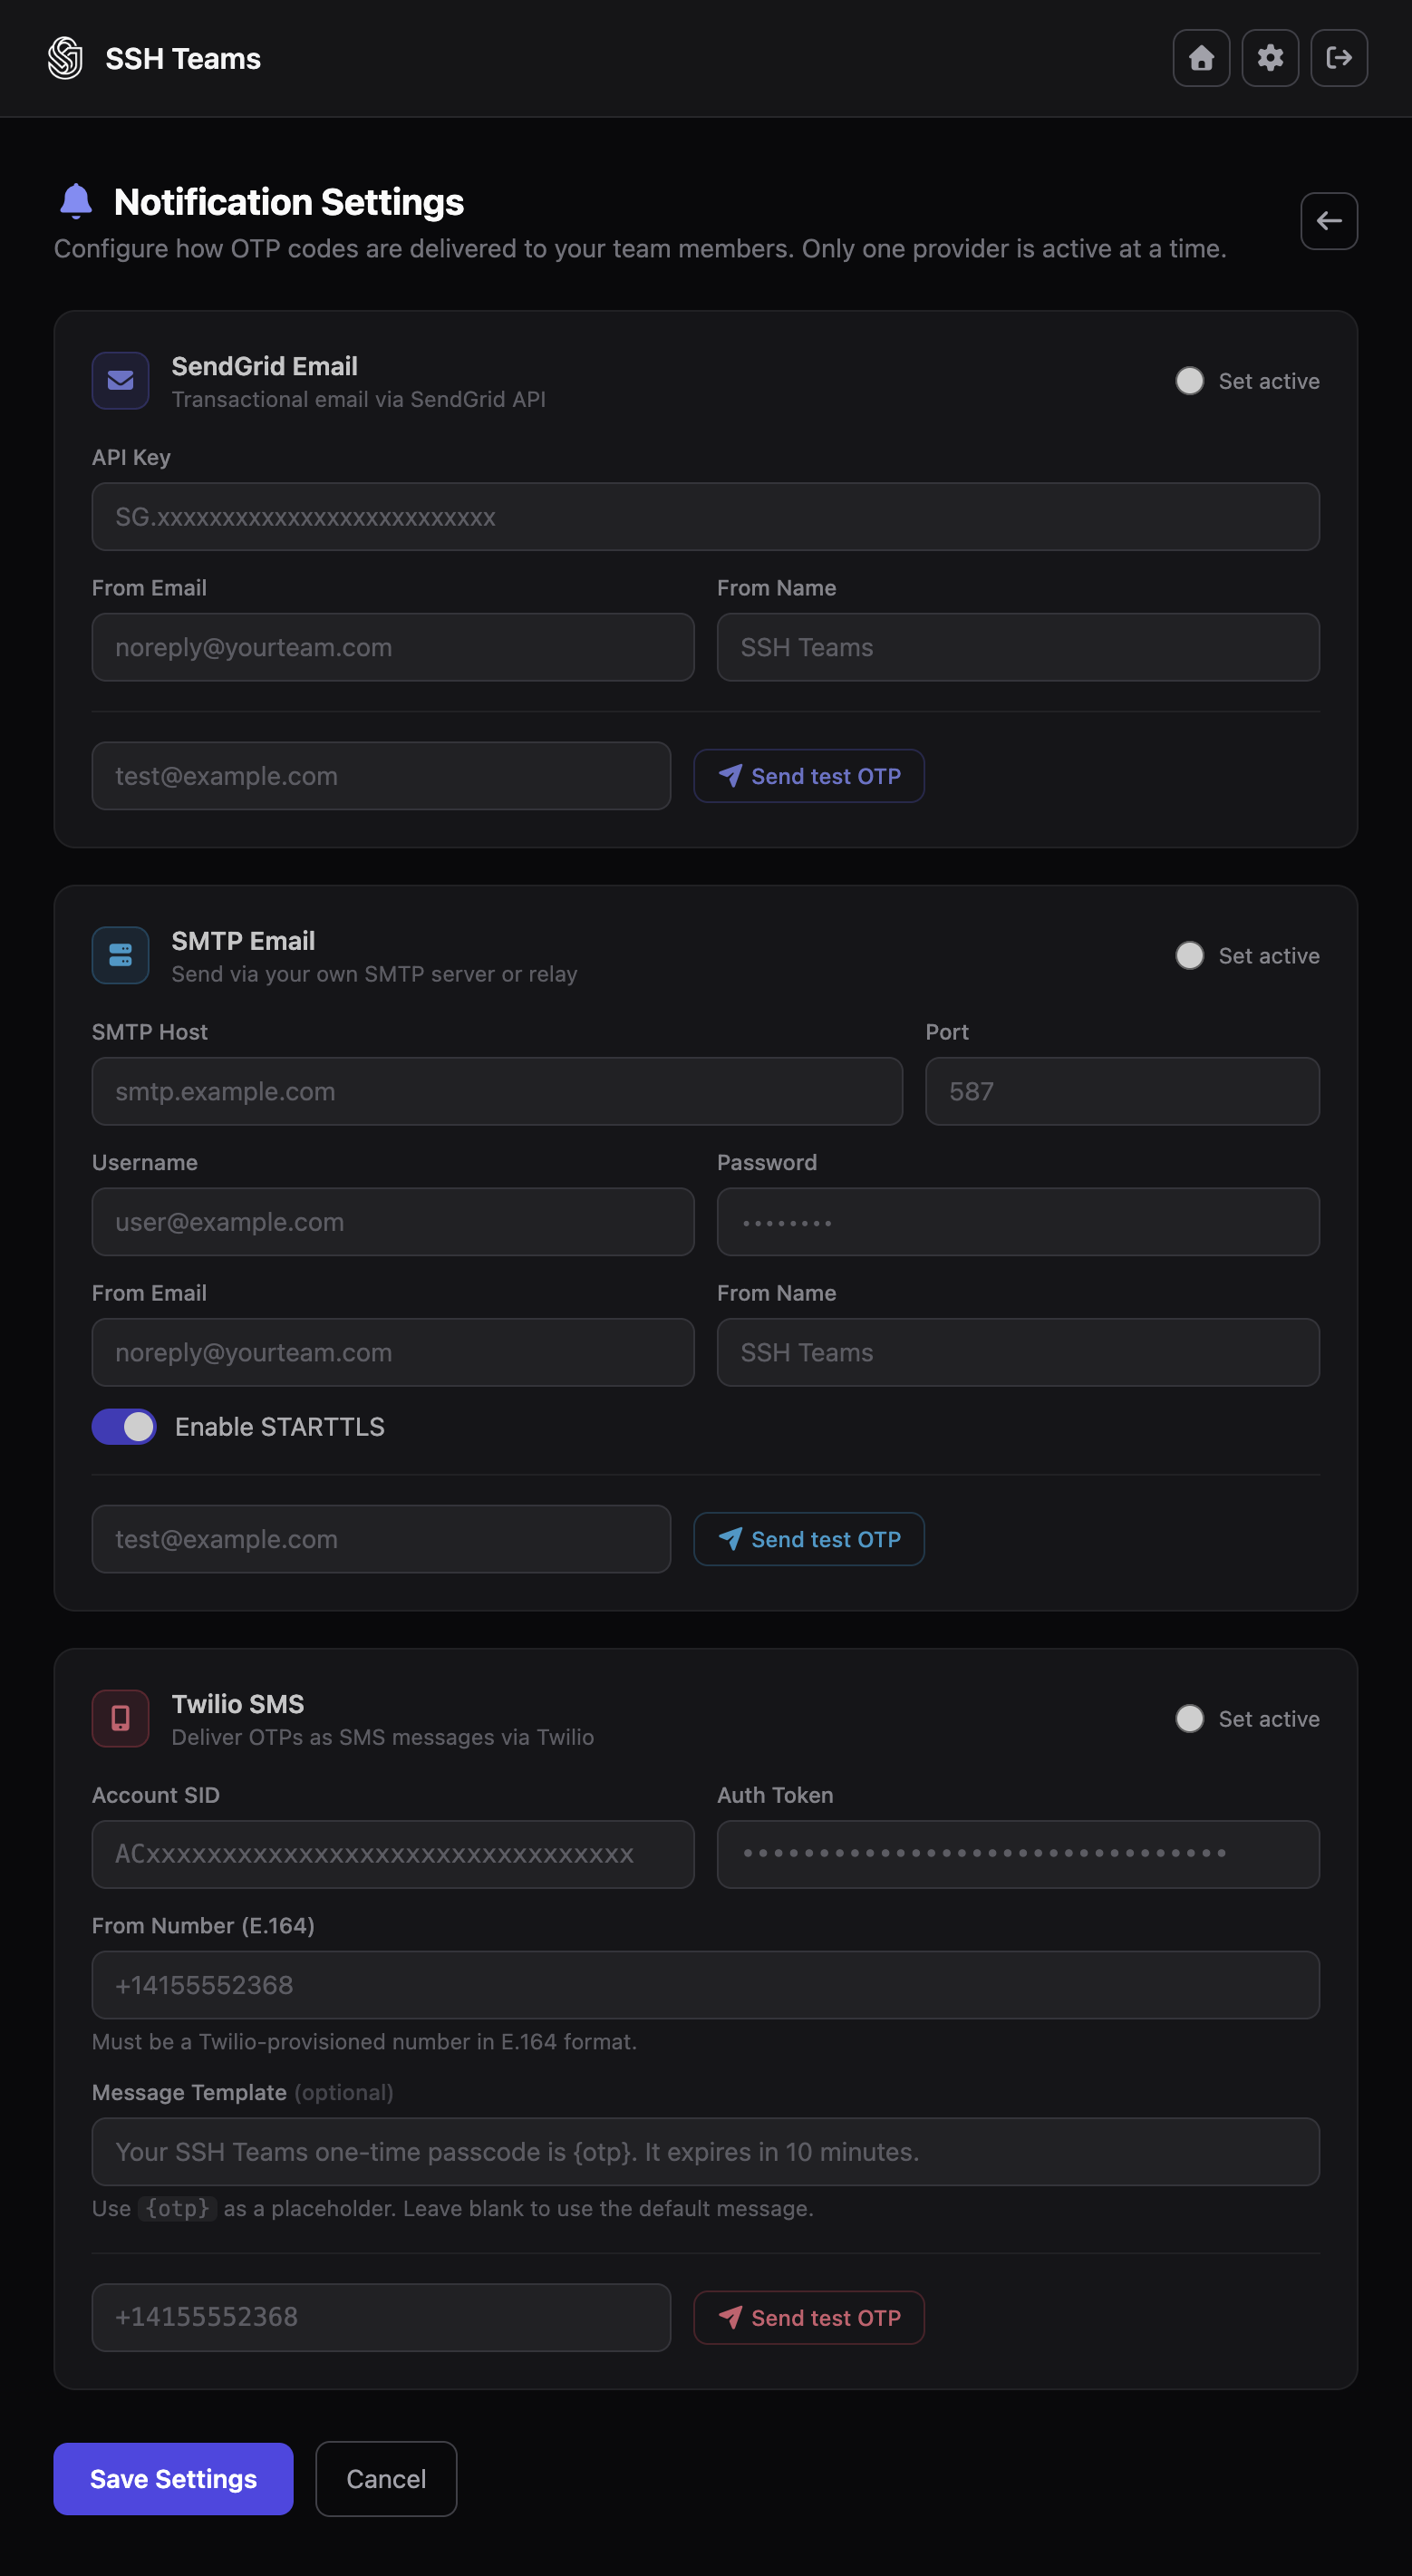Screen dimensions: 1412x2576
Task: Click the SMTP Email card title
Action: click(243, 941)
